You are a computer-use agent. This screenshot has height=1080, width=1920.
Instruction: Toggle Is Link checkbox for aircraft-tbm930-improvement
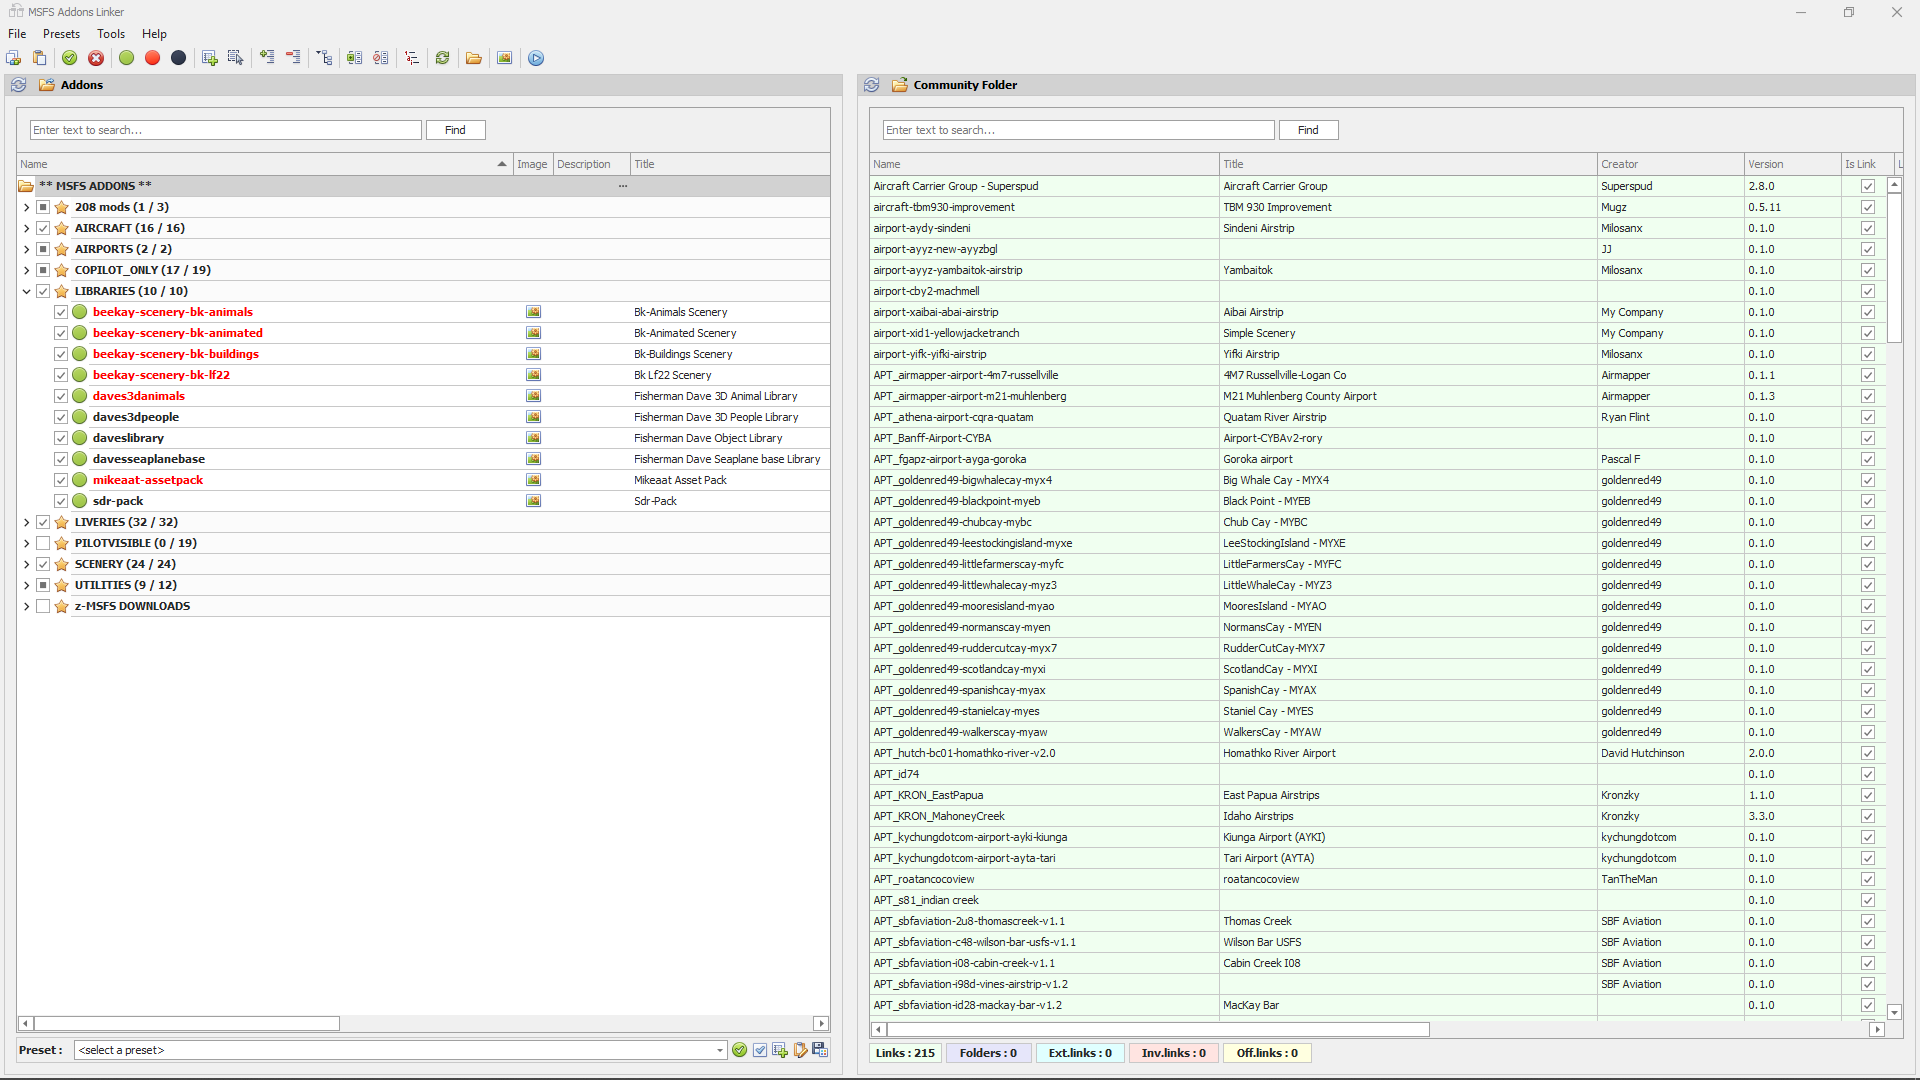click(1867, 207)
